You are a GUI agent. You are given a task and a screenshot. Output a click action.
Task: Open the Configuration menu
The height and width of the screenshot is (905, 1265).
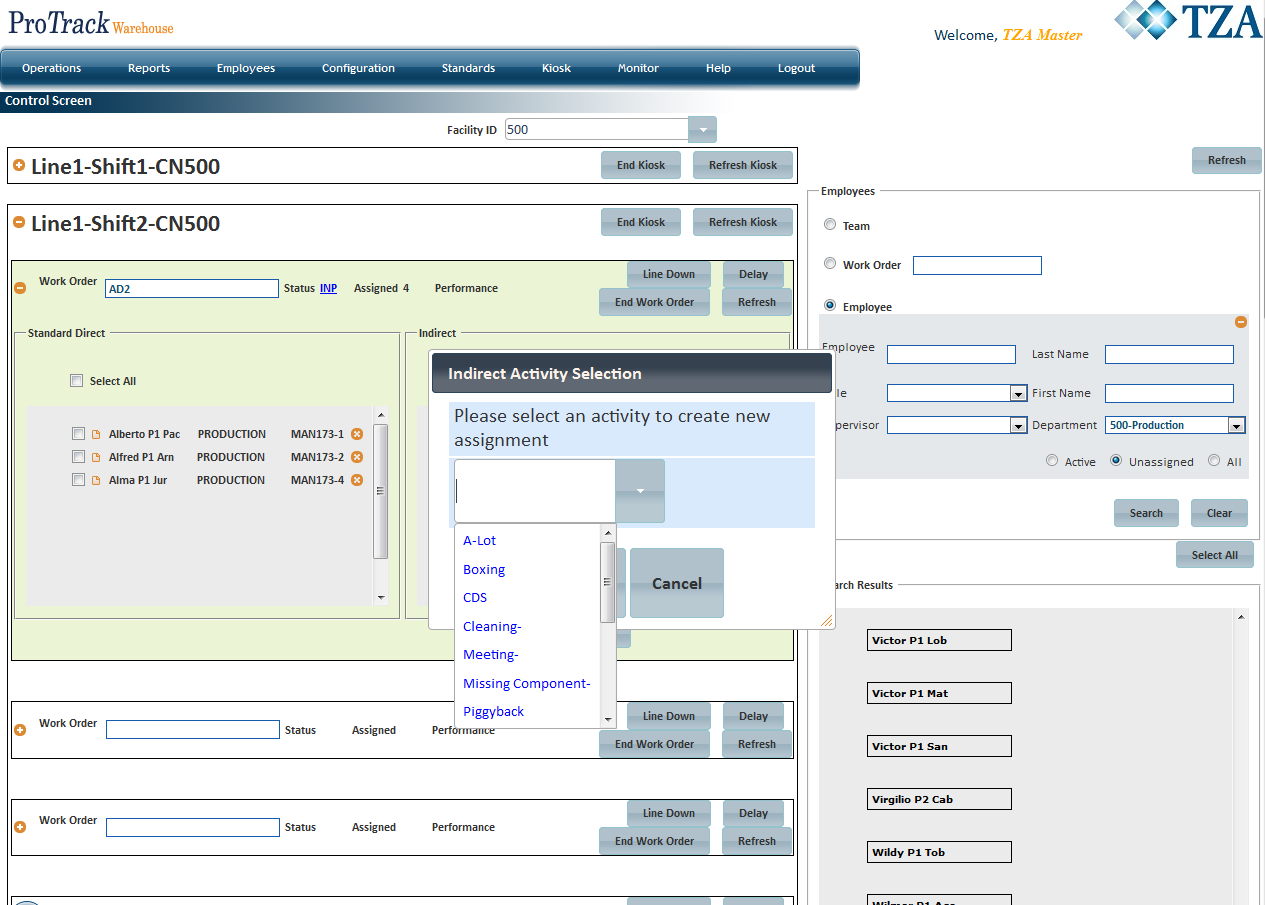click(358, 68)
